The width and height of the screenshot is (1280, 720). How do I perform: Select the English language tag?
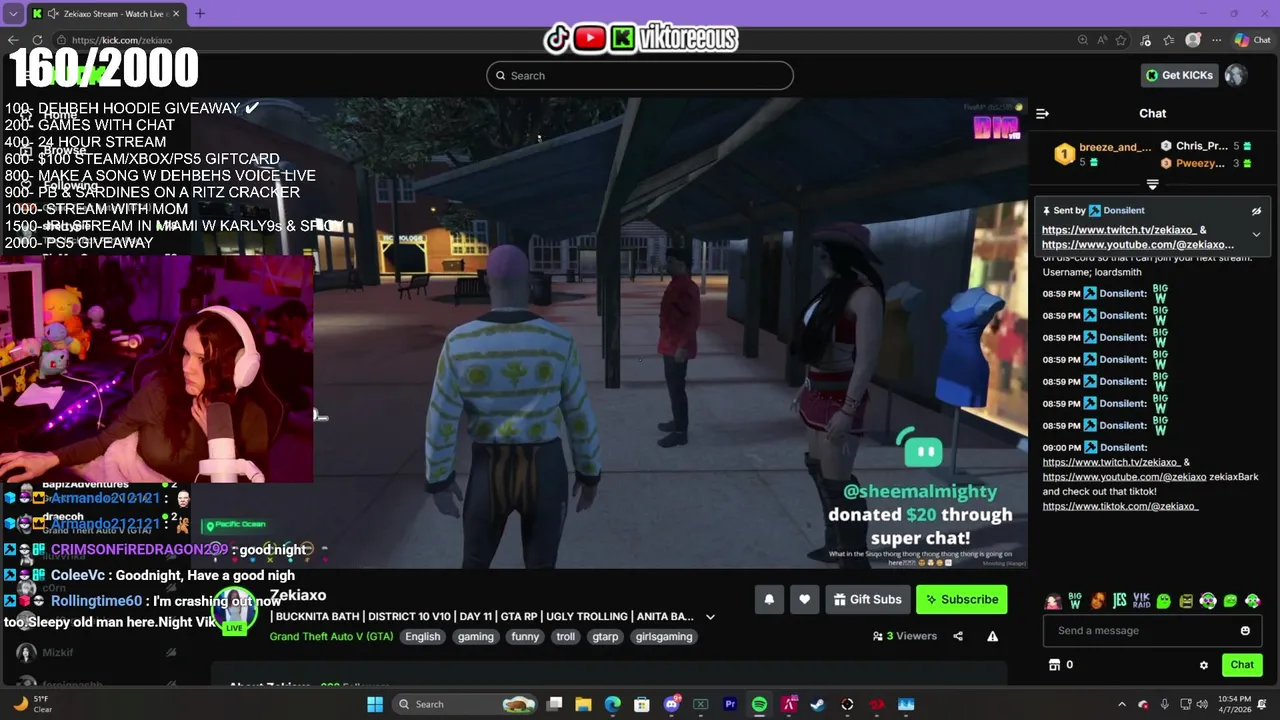[423, 636]
